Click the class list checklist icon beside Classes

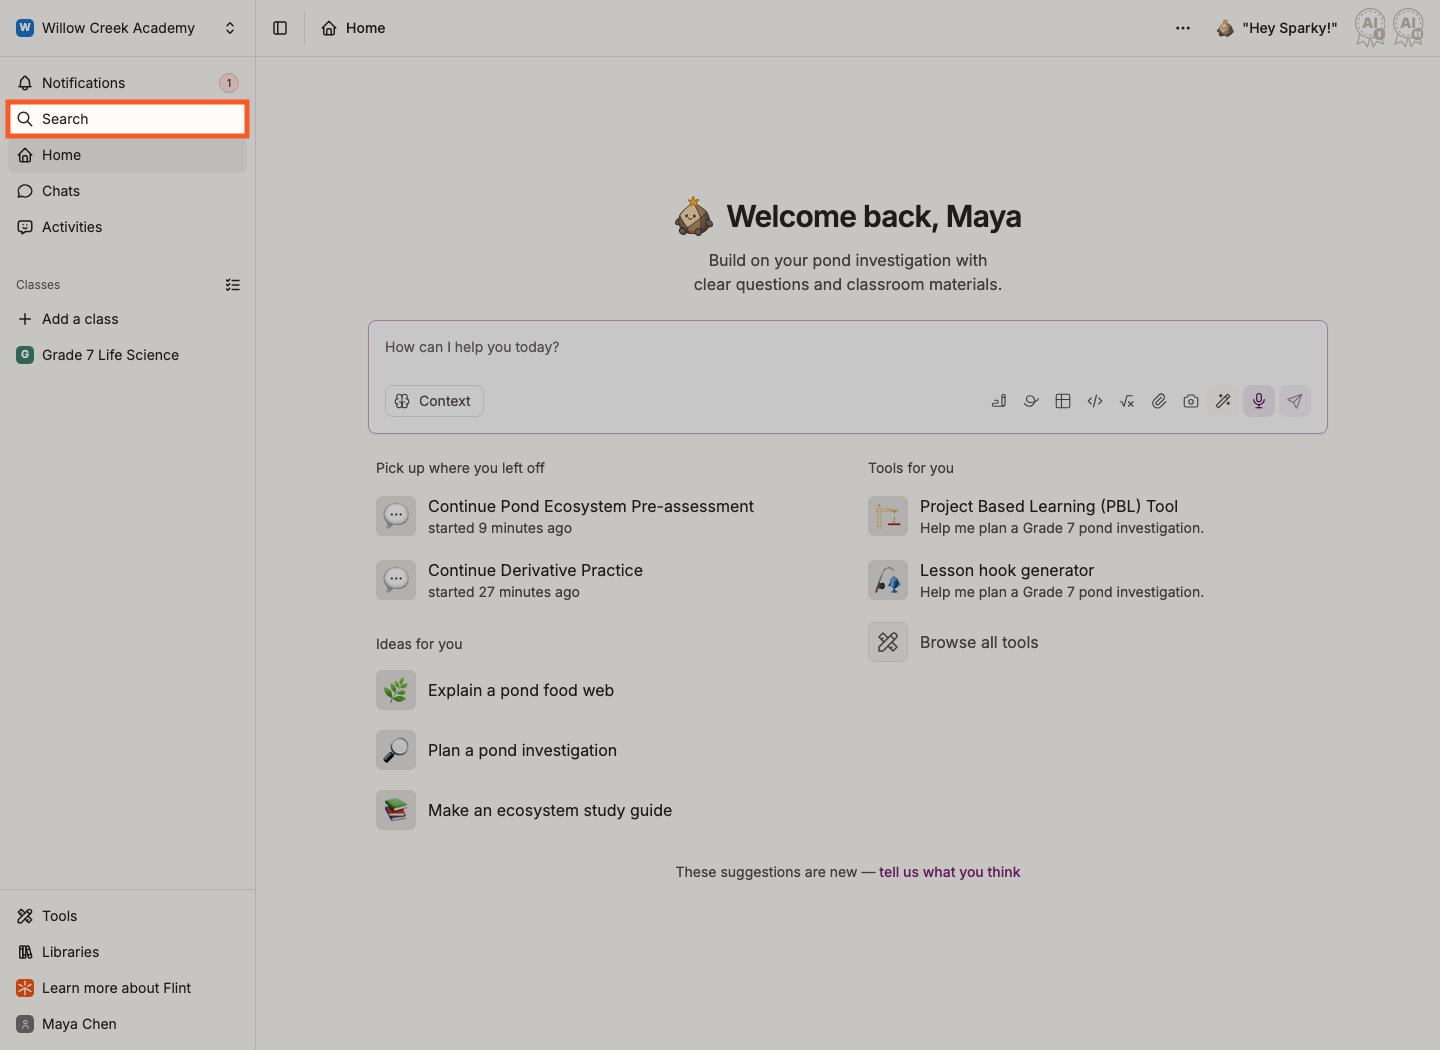tap(233, 285)
